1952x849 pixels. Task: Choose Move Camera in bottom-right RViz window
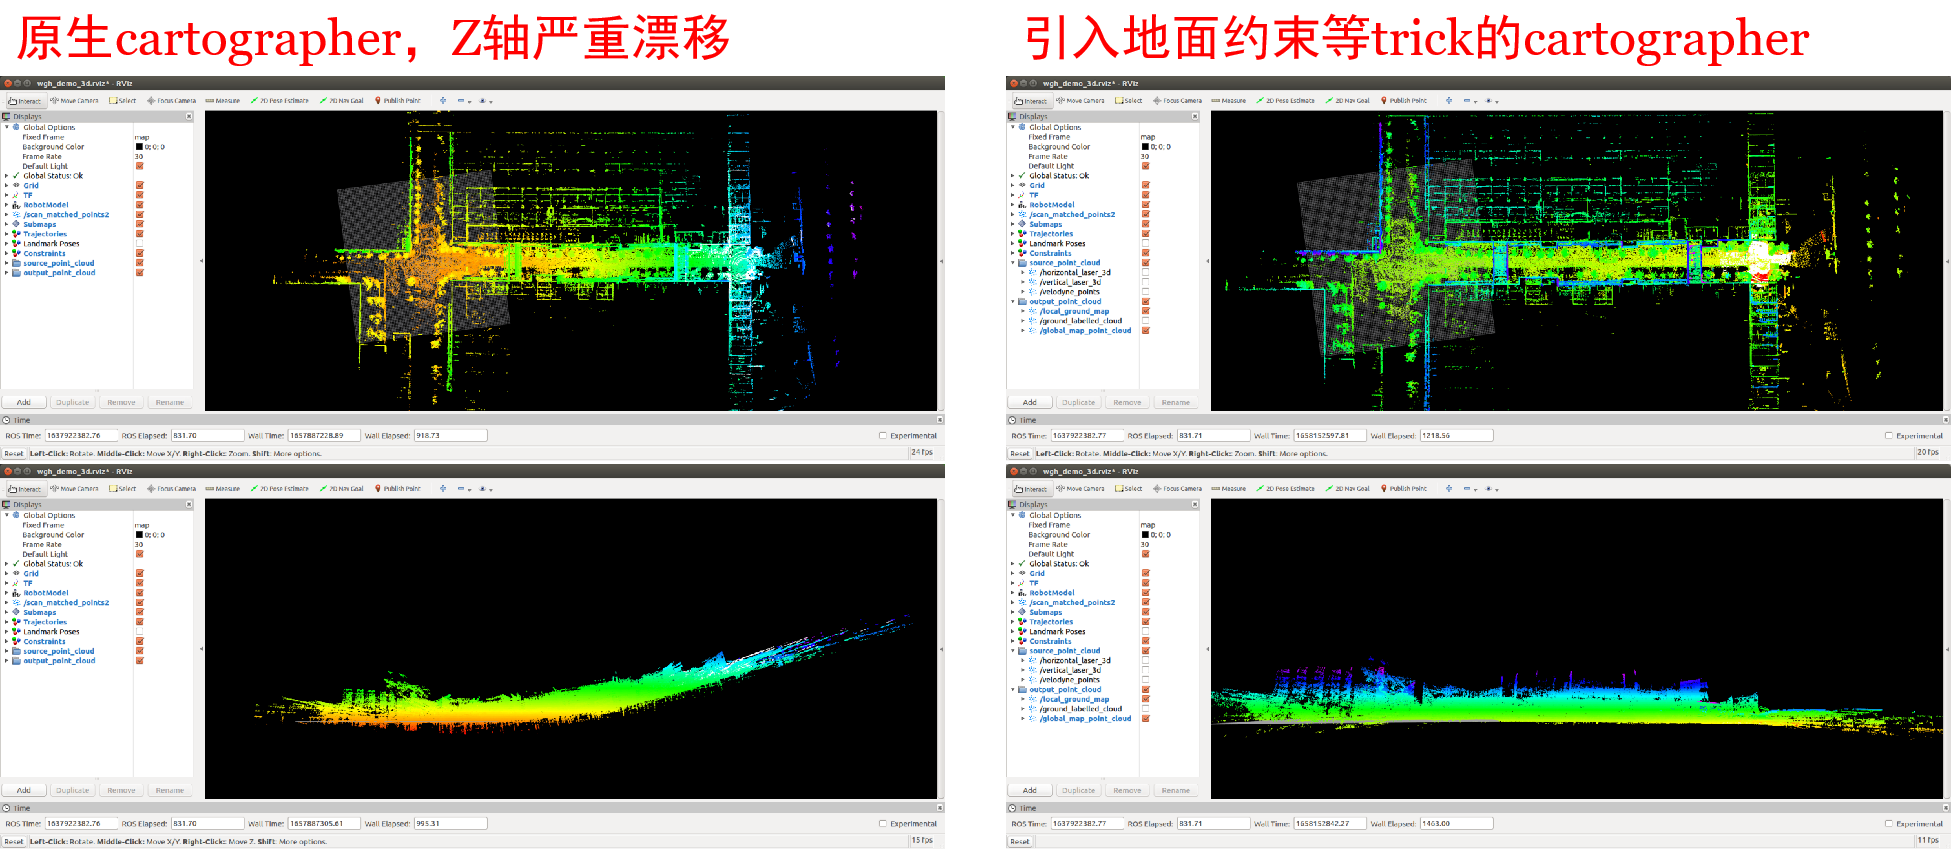coord(1080,489)
